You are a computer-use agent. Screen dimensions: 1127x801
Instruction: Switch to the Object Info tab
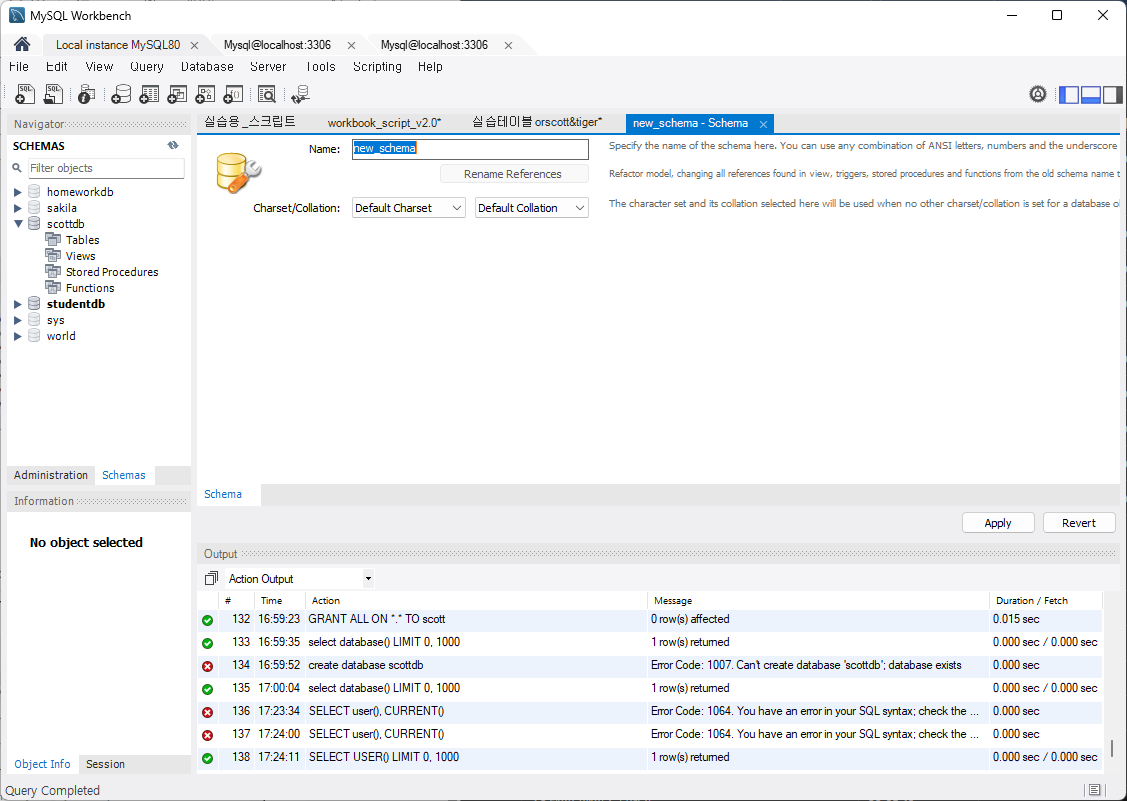pos(42,764)
